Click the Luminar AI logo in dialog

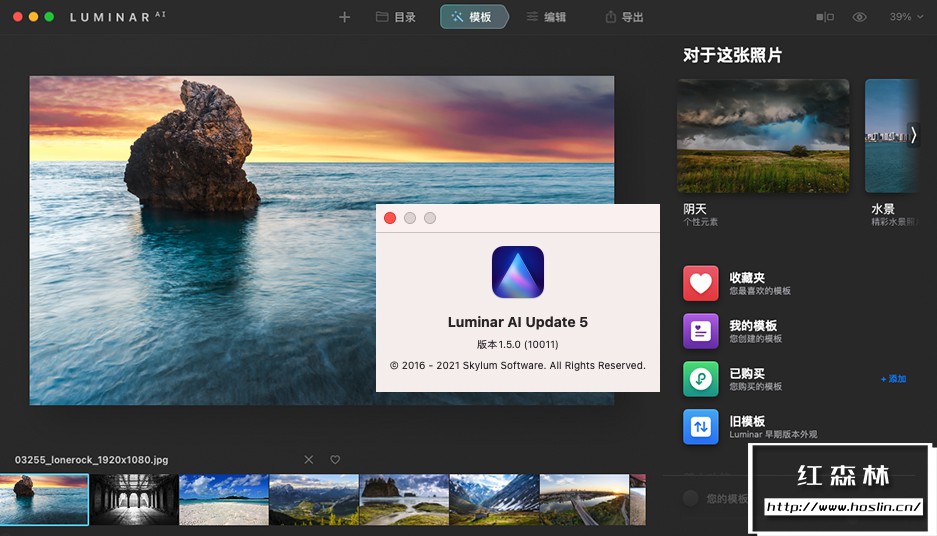coord(518,272)
